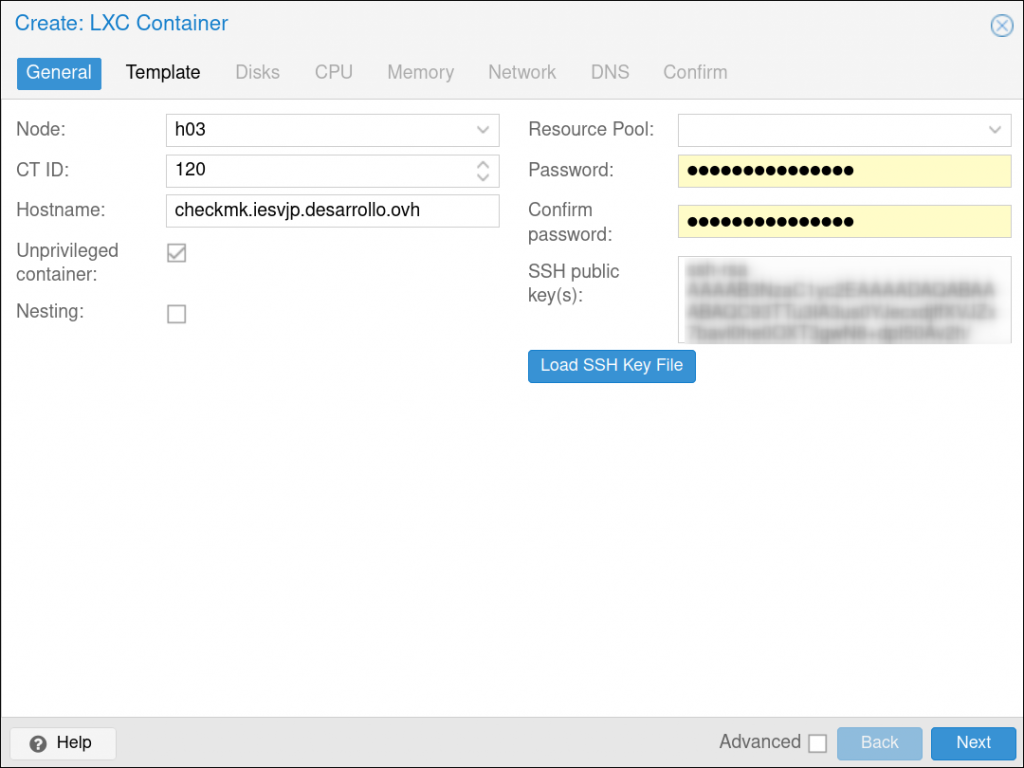Switch to the Template tab
This screenshot has width=1024, height=768.
point(163,72)
